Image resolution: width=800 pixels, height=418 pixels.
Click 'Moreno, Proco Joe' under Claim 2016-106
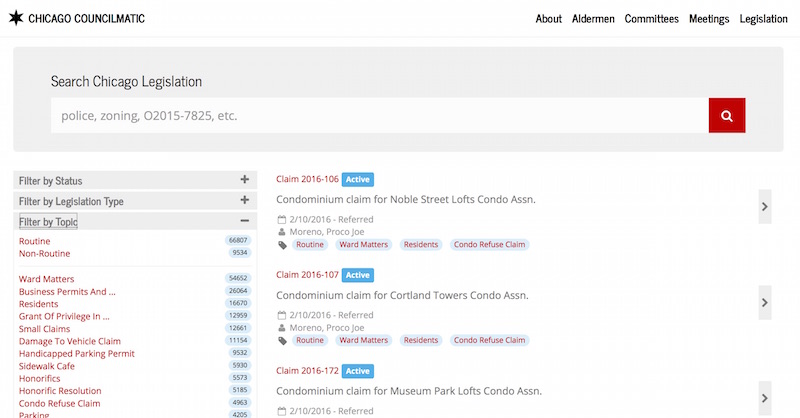point(327,232)
